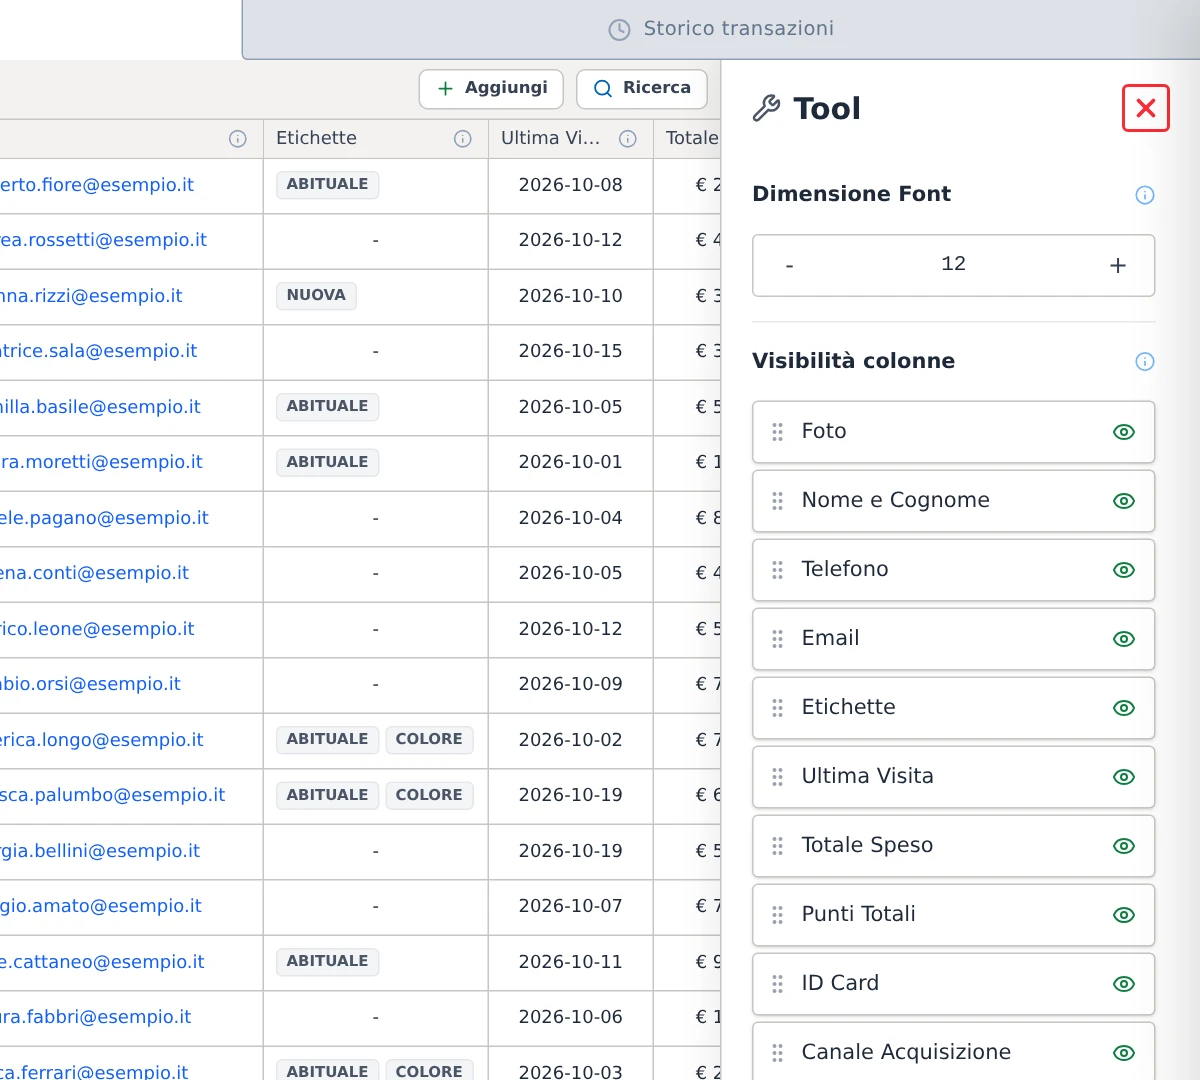Click drag handle of Email row
1200x1080 pixels.
(778, 639)
